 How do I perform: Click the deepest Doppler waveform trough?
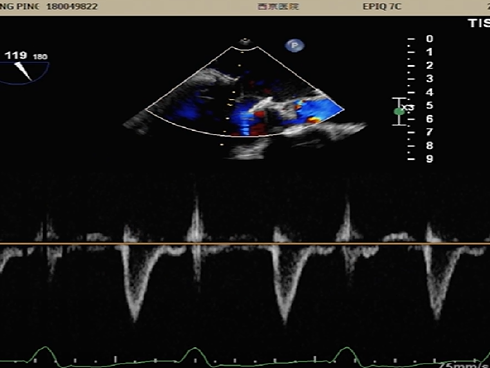(x=284, y=322)
